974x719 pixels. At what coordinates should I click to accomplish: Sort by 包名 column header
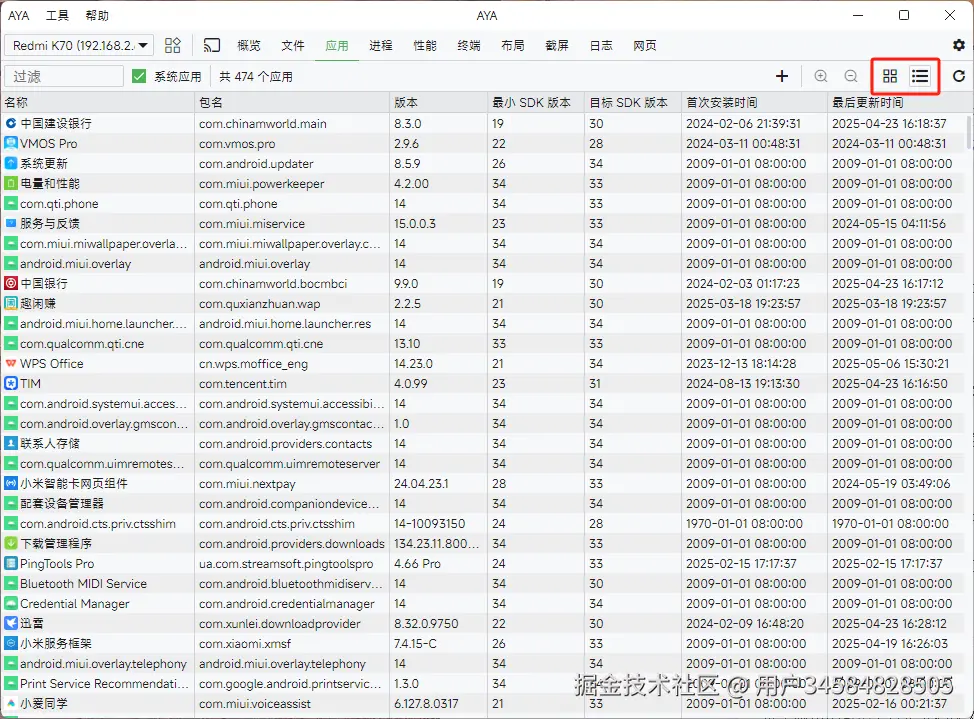pyautogui.click(x=292, y=102)
